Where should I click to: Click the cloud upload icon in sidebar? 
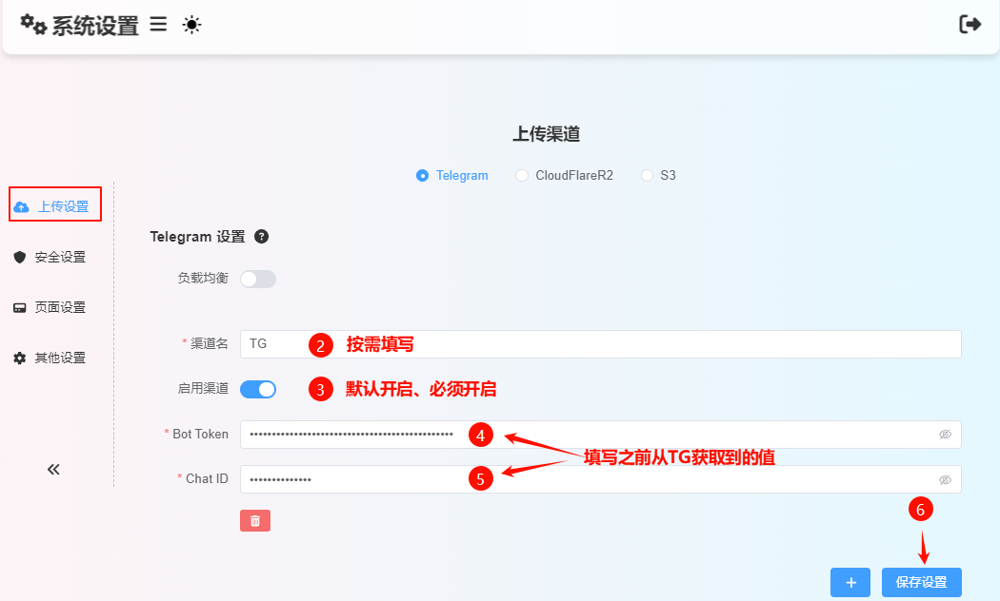[x=21, y=207]
